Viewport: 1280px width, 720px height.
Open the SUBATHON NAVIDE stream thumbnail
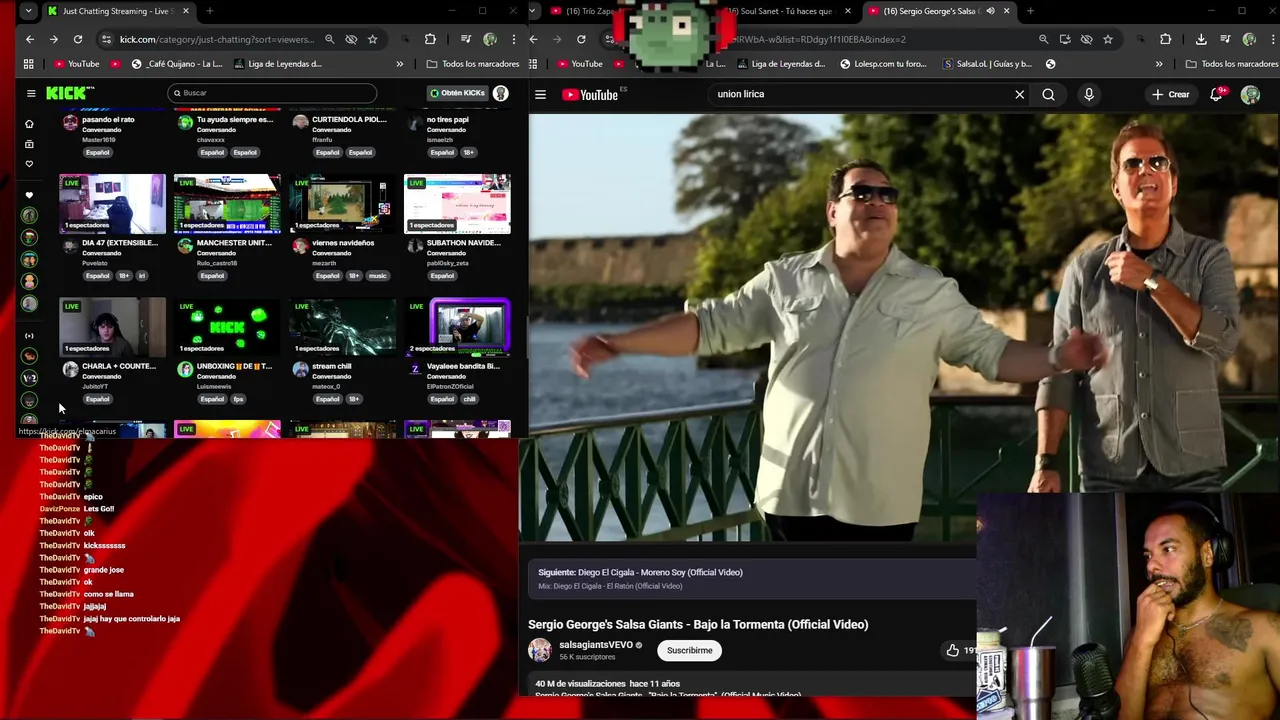click(x=457, y=203)
